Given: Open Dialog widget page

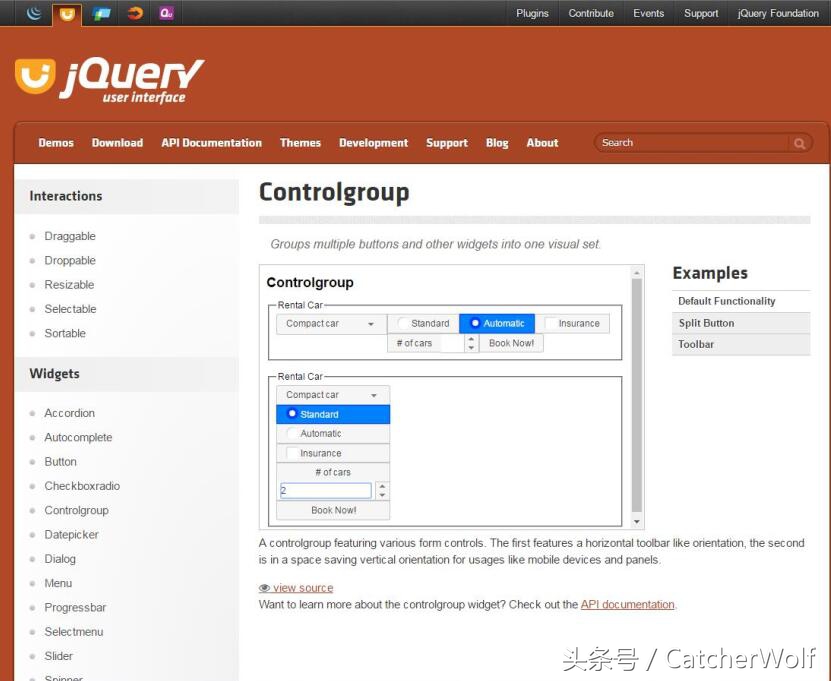Looking at the screenshot, I should click(x=60, y=559).
